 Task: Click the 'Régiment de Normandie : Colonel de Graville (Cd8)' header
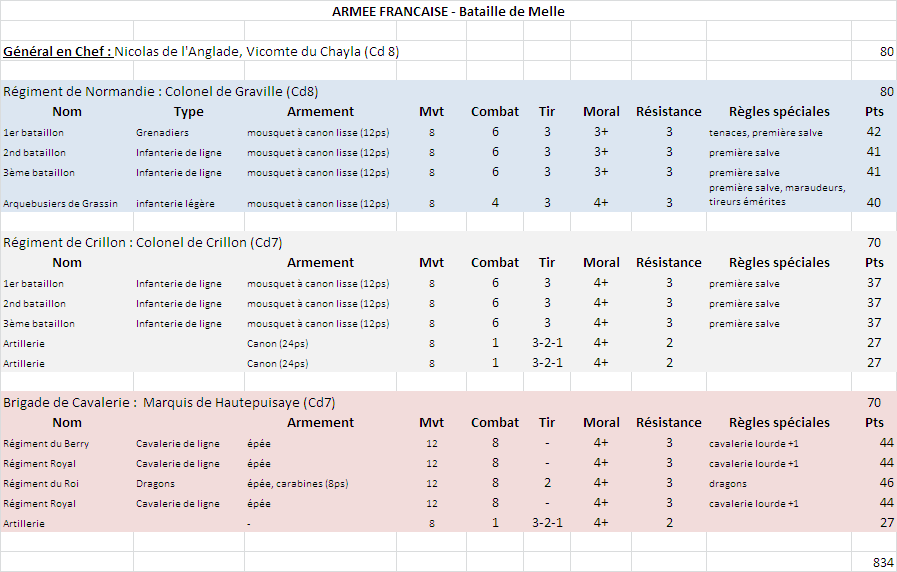pyautogui.click(x=161, y=92)
